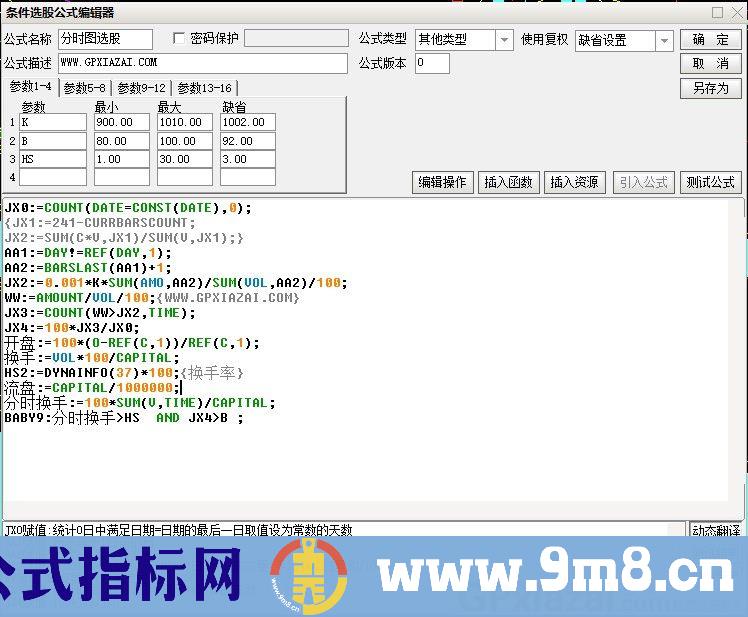Open the 公式类型 dropdown arrow
748x617 pixels.
[x=504, y=40]
